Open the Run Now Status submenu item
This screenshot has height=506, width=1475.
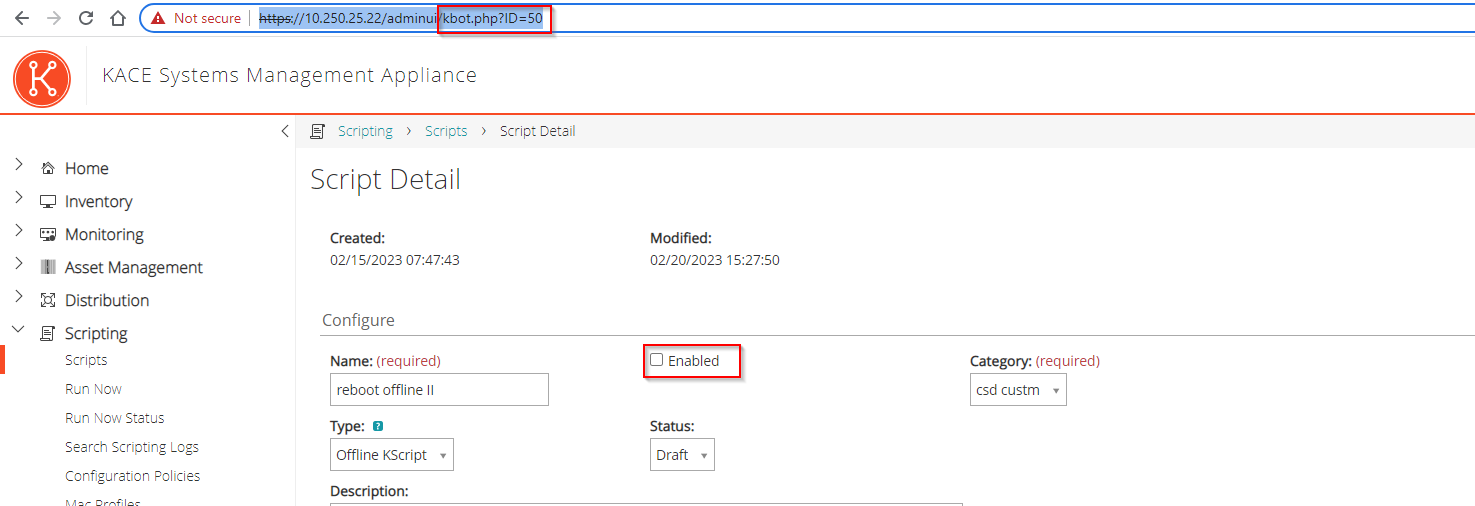click(x=115, y=418)
